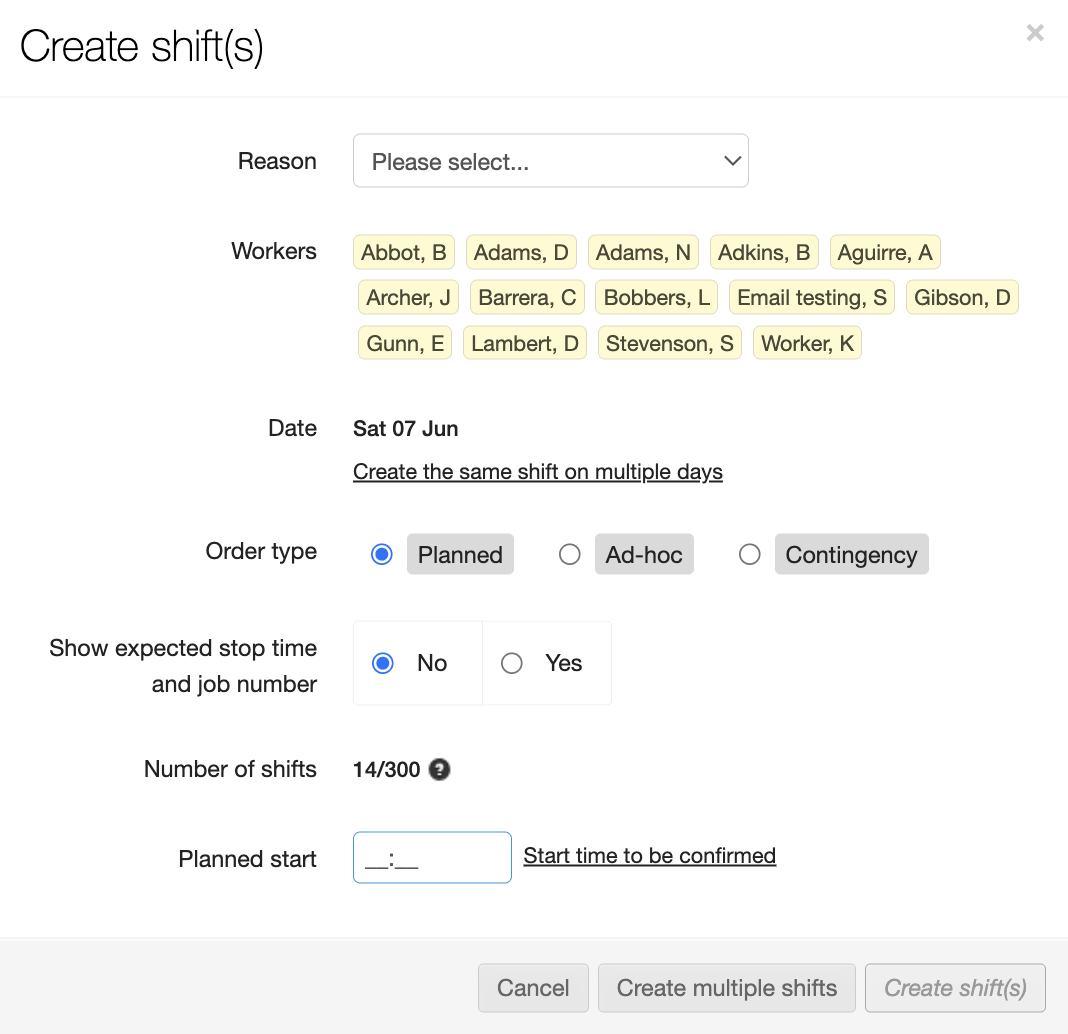
Task: Close the Create shift(s) dialog
Action: pyautogui.click(x=1035, y=33)
